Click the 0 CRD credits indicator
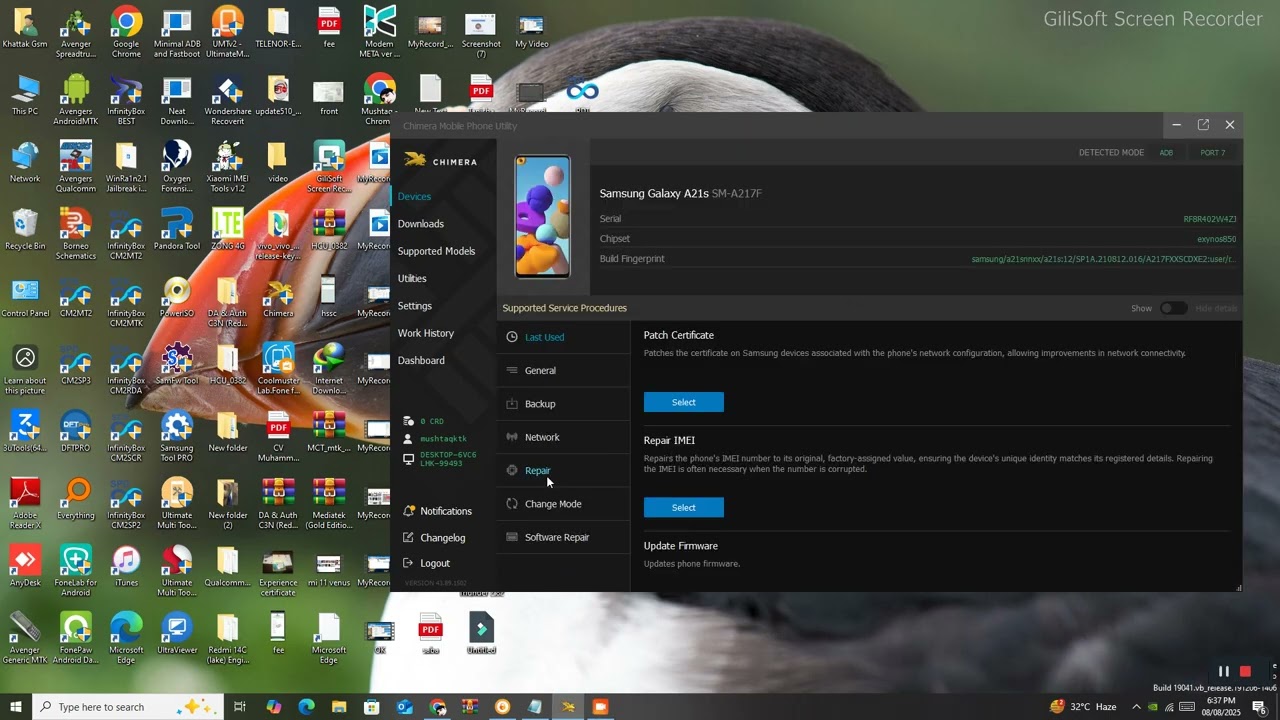 tap(424, 421)
